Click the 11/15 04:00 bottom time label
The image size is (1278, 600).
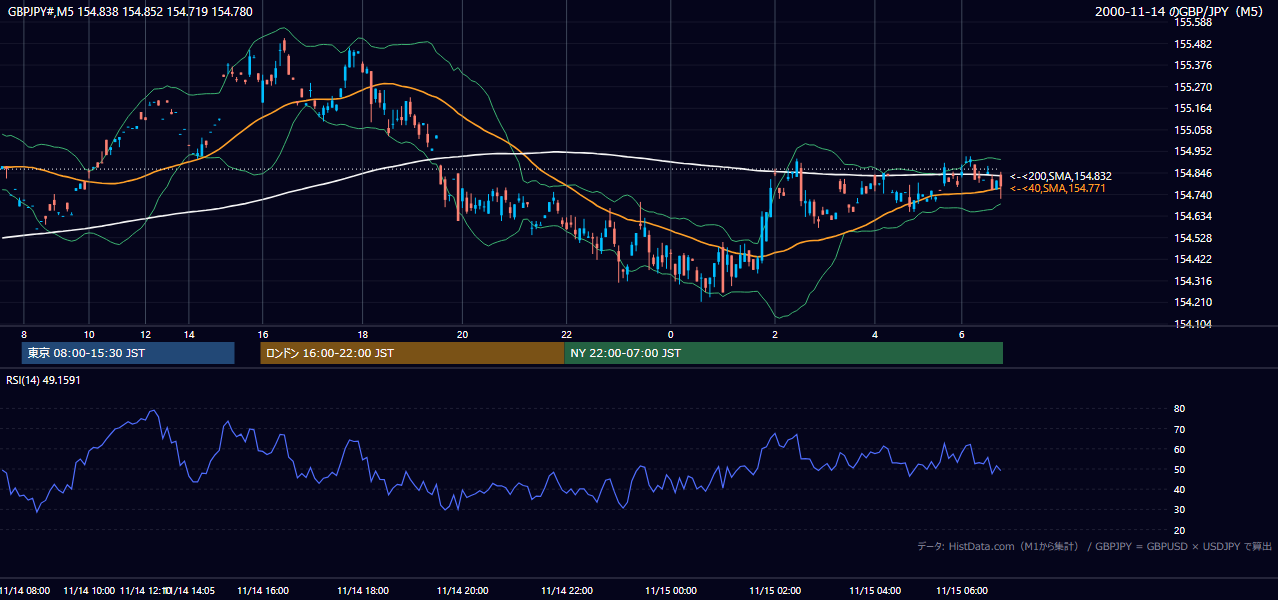click(875, 591)
